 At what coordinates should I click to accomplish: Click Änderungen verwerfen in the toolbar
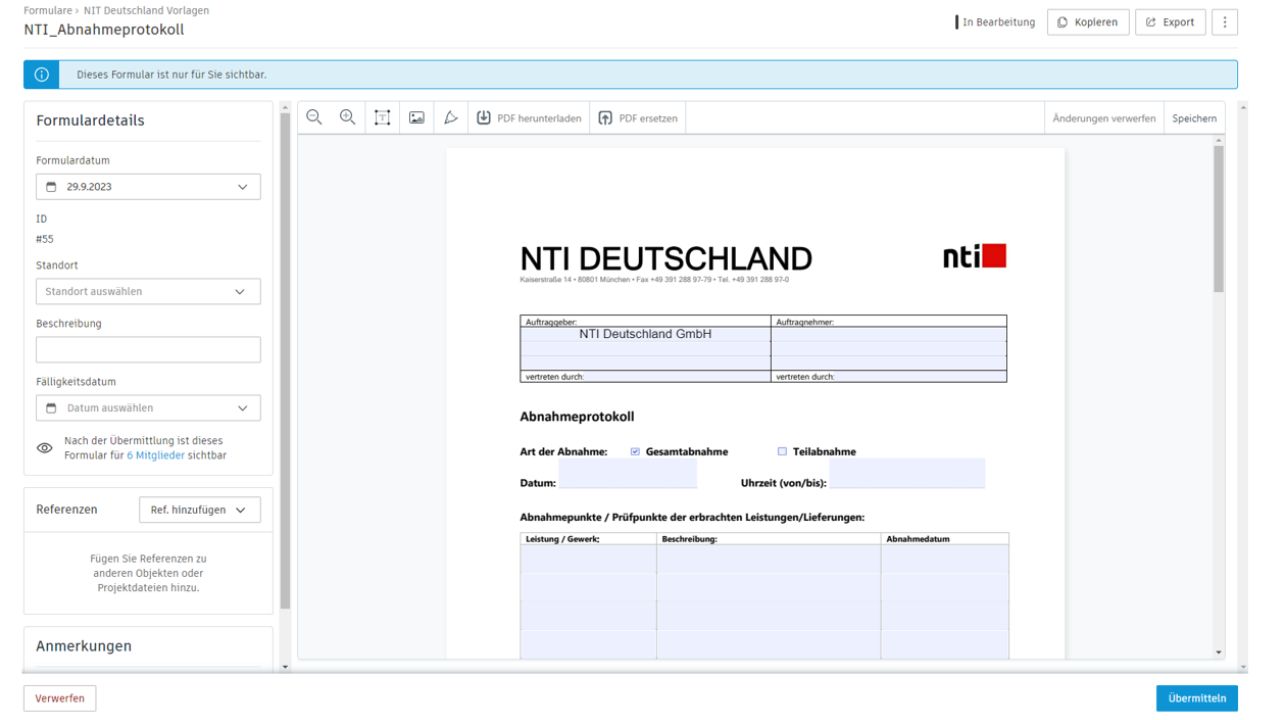click(1103, 118)
